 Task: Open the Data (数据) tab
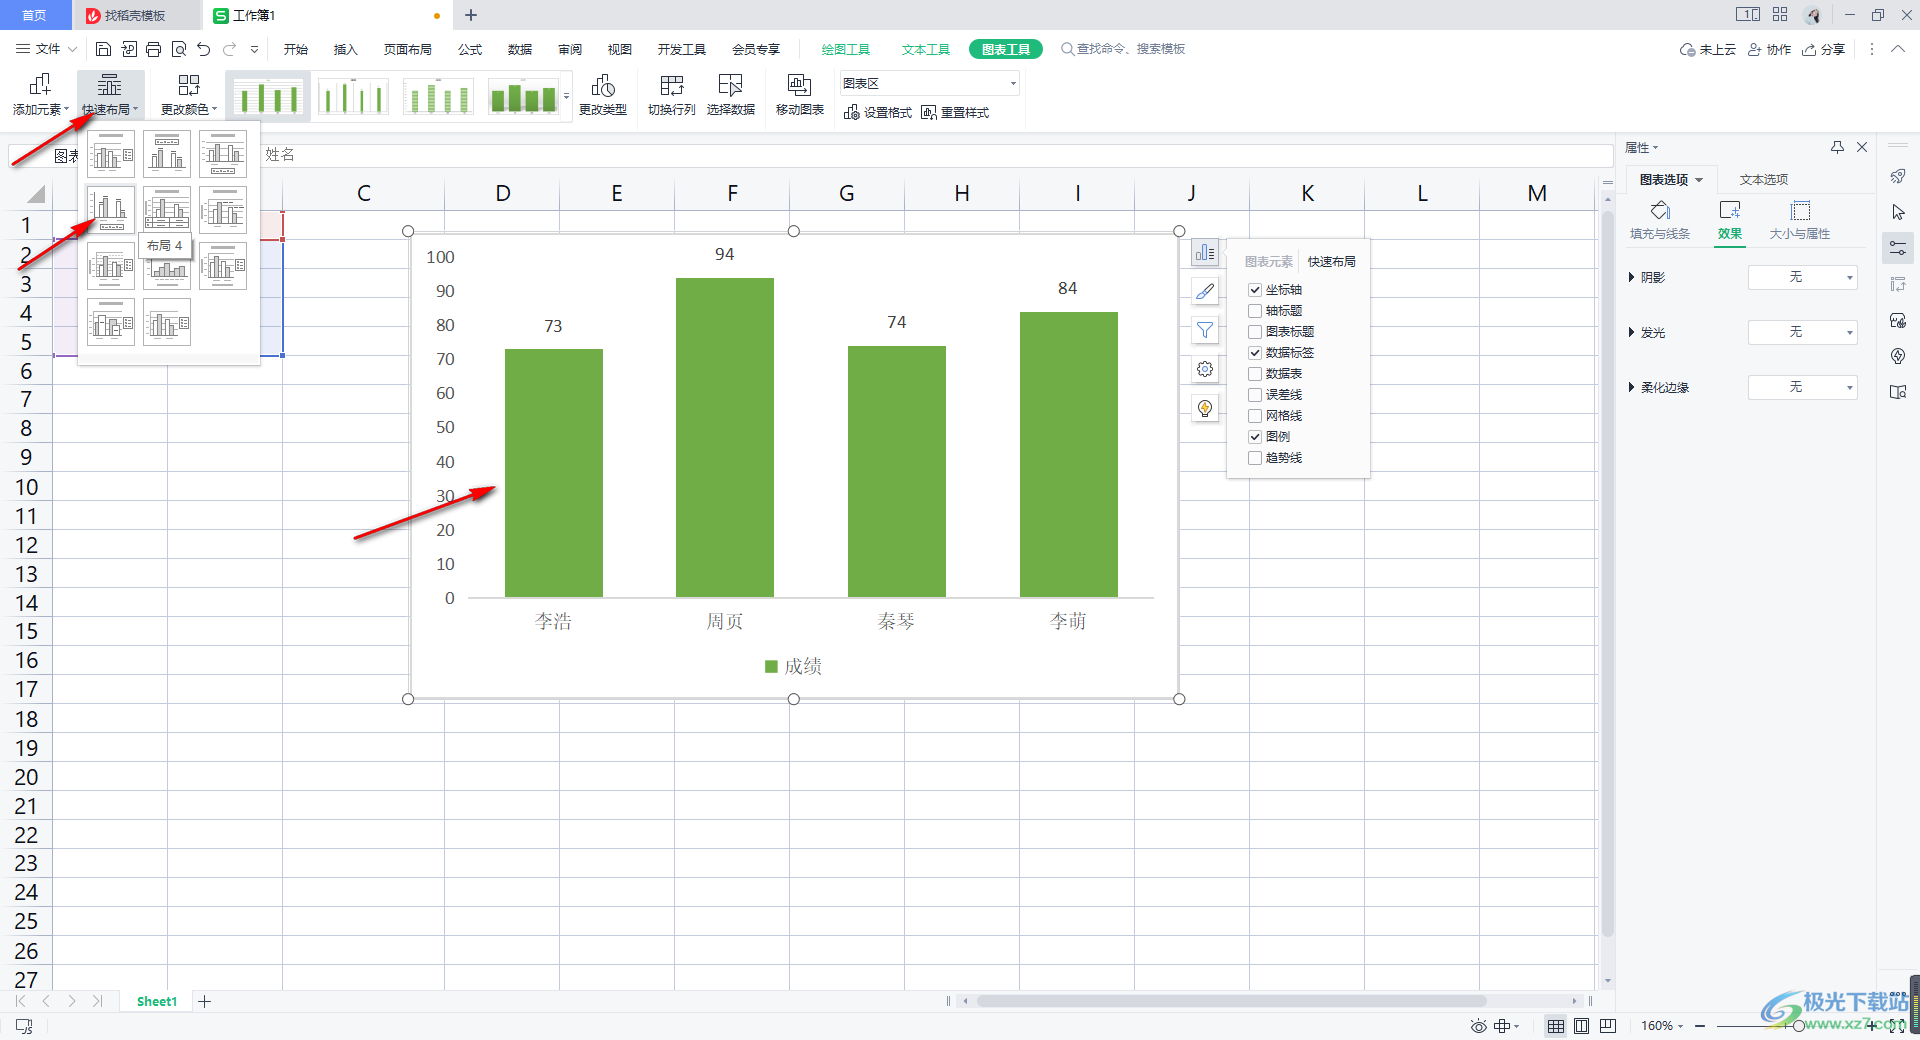tap(520, 49)
